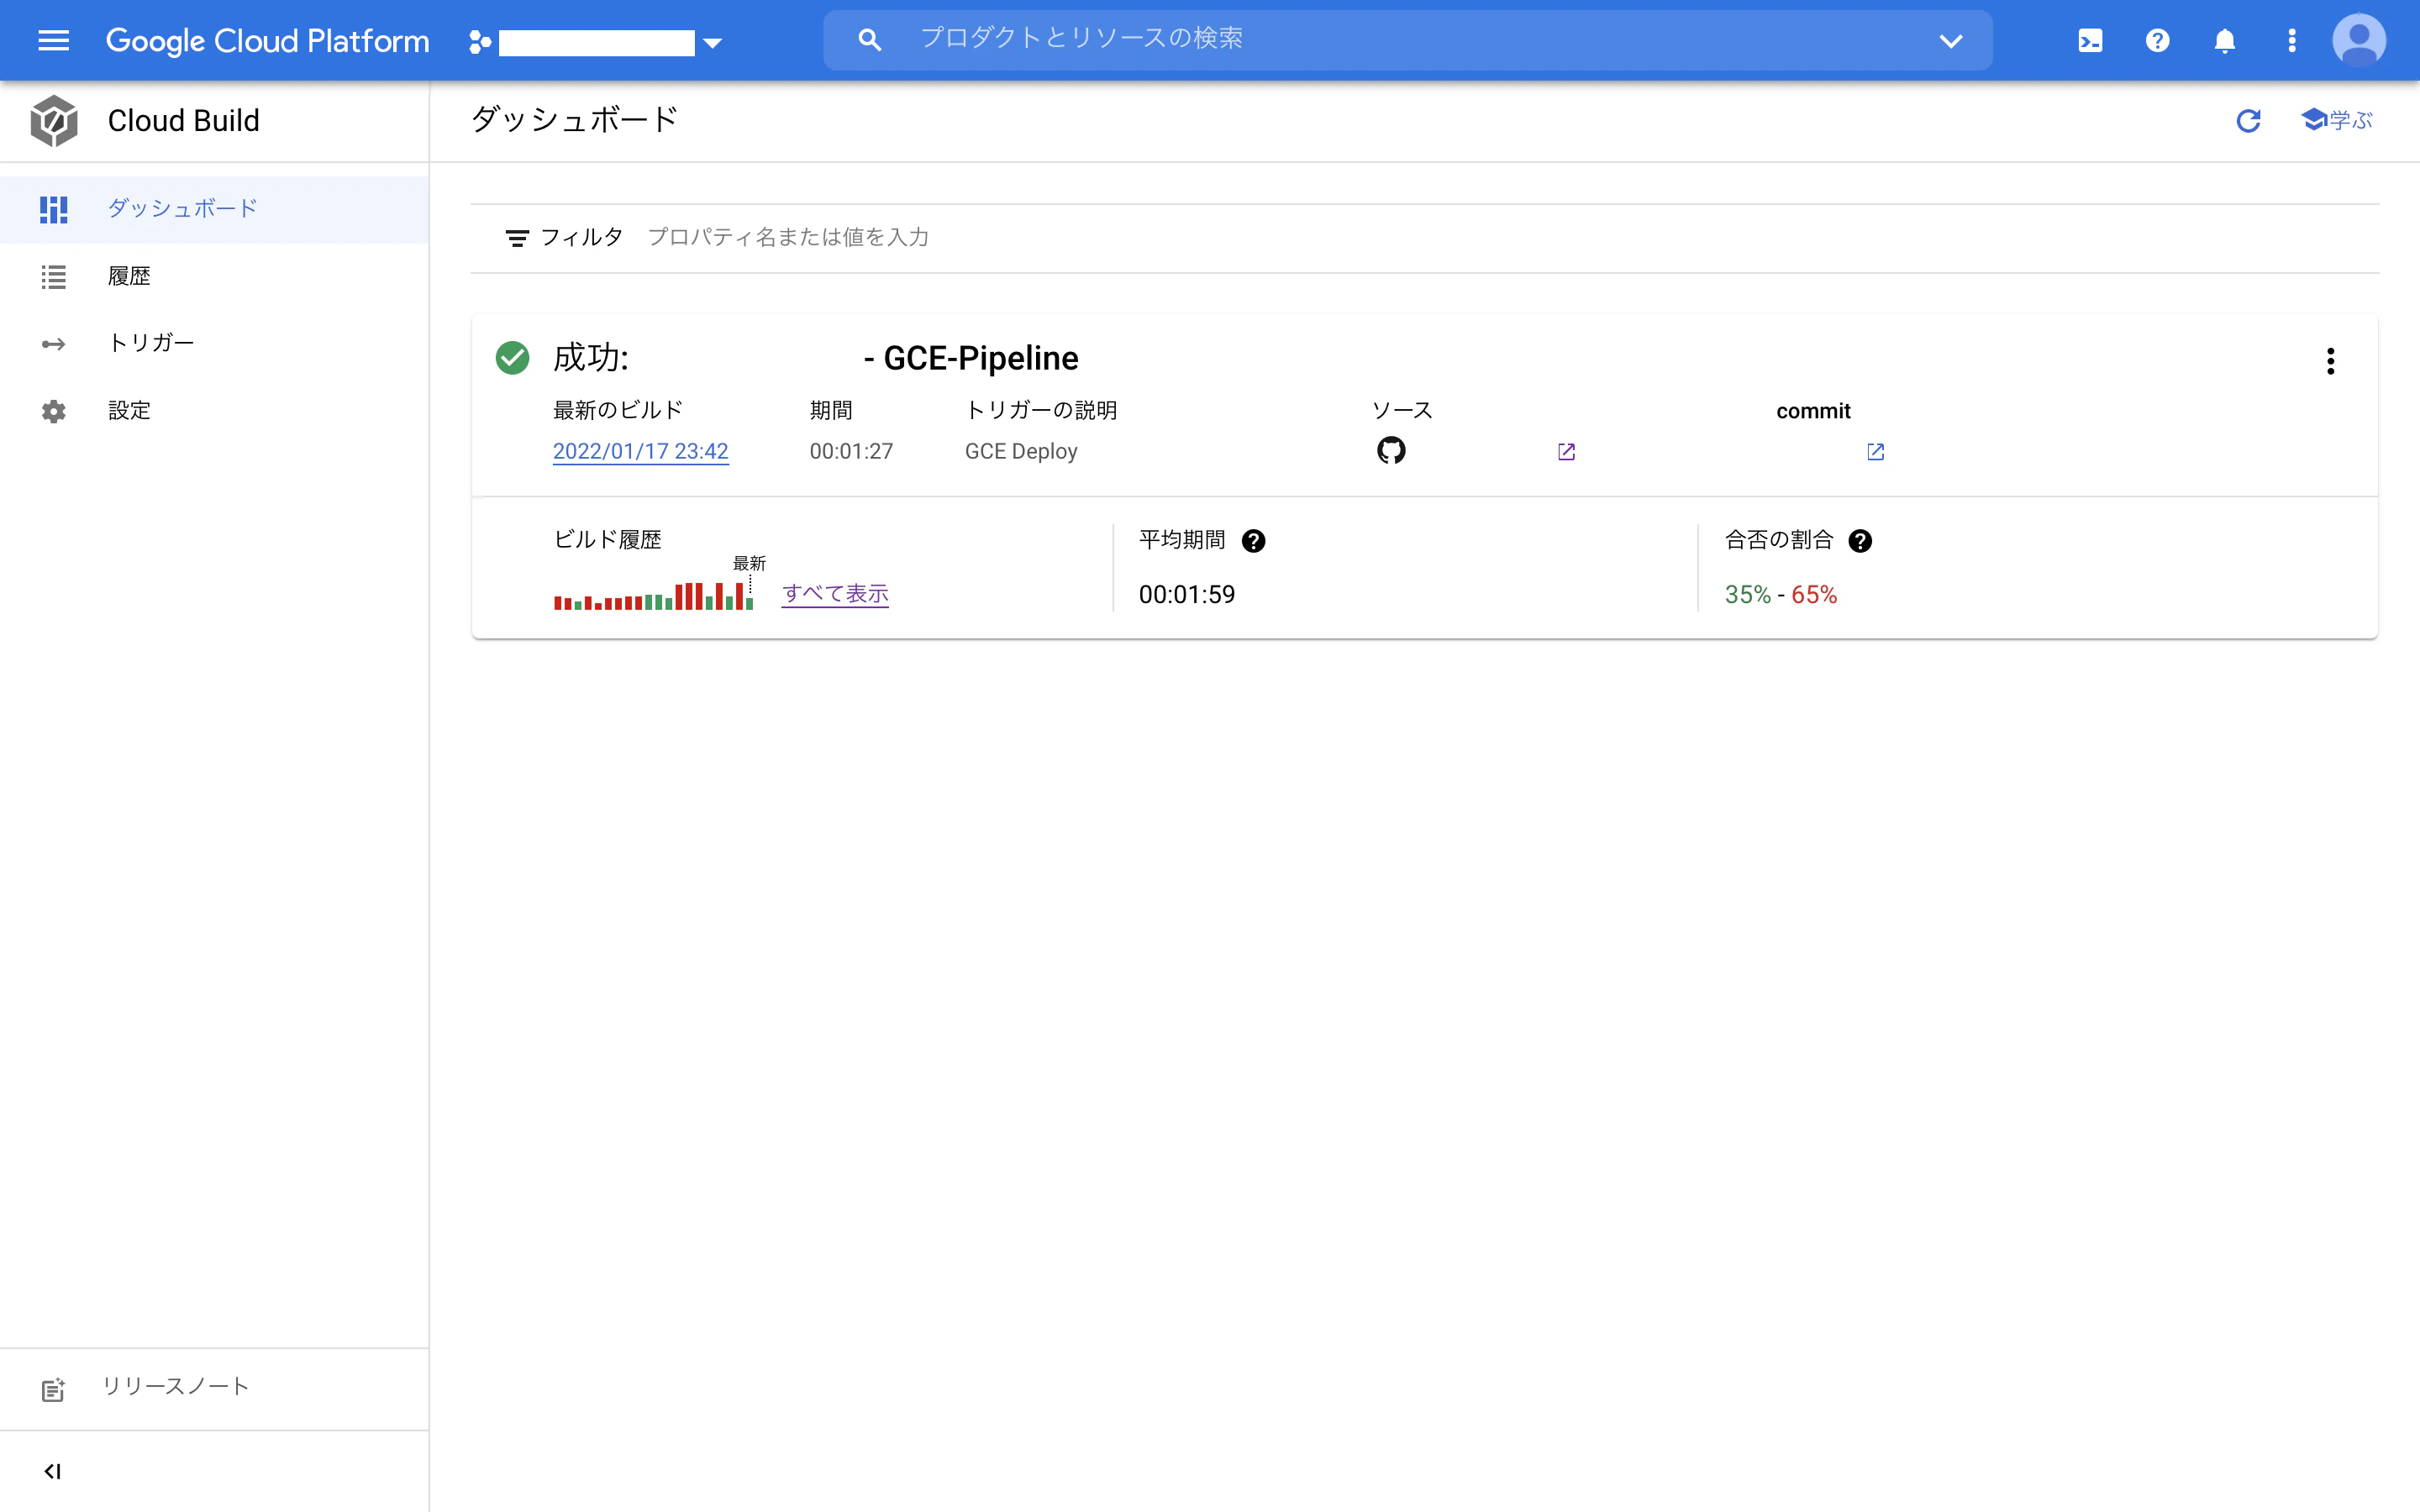Show help for 合否の割合
This screenshot has width=2420, height=1512.
1860,541
